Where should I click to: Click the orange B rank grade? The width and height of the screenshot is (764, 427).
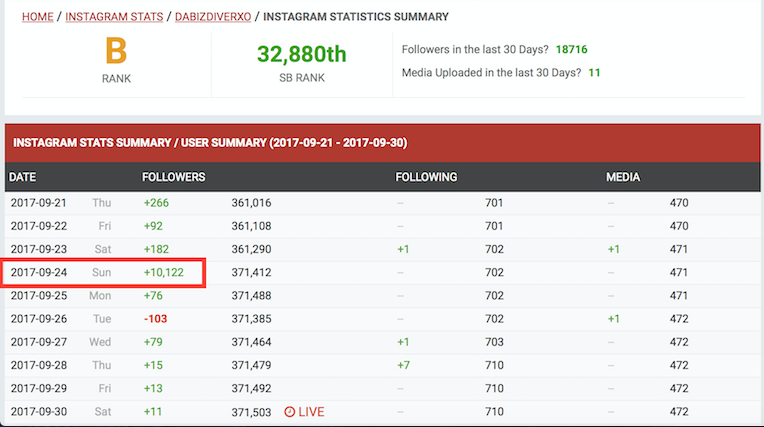[x=116, y=51]
